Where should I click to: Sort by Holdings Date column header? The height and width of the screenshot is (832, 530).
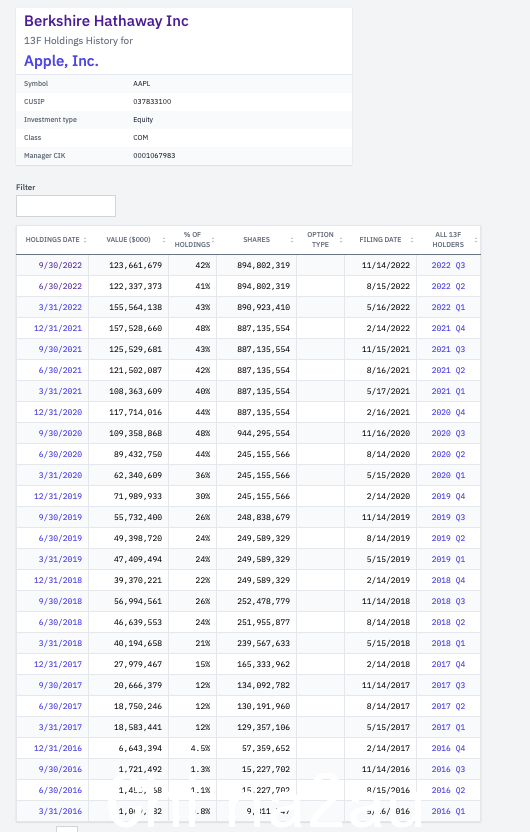tap(53, 240)
